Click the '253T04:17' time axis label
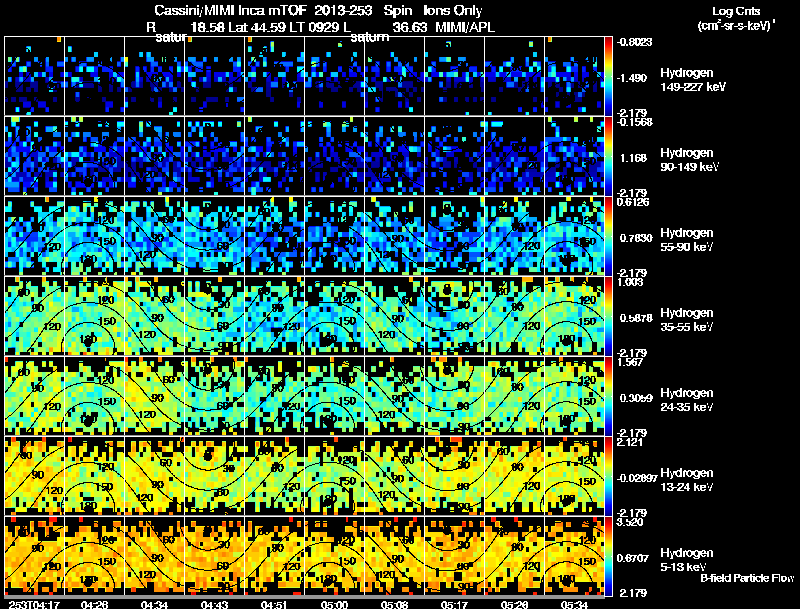The height and width of the screenshot is (609, 800). (x=34, y=604)
